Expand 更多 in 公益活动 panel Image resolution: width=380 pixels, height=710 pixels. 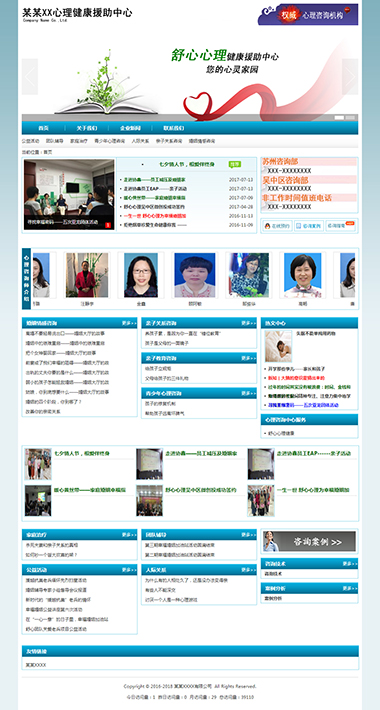129,570
